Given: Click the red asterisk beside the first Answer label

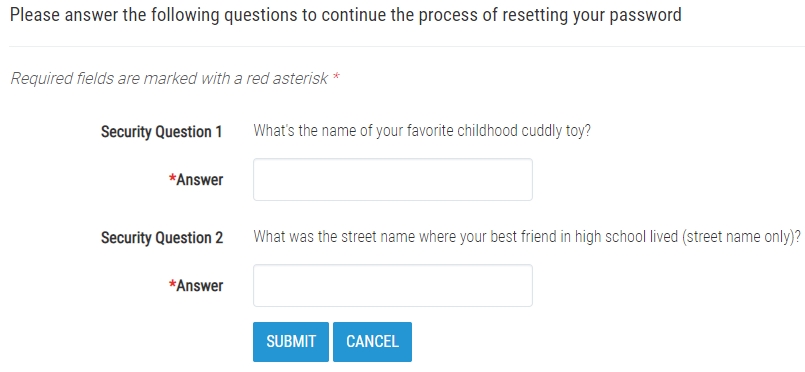Looking at the screenshot, I should (172, 178).
